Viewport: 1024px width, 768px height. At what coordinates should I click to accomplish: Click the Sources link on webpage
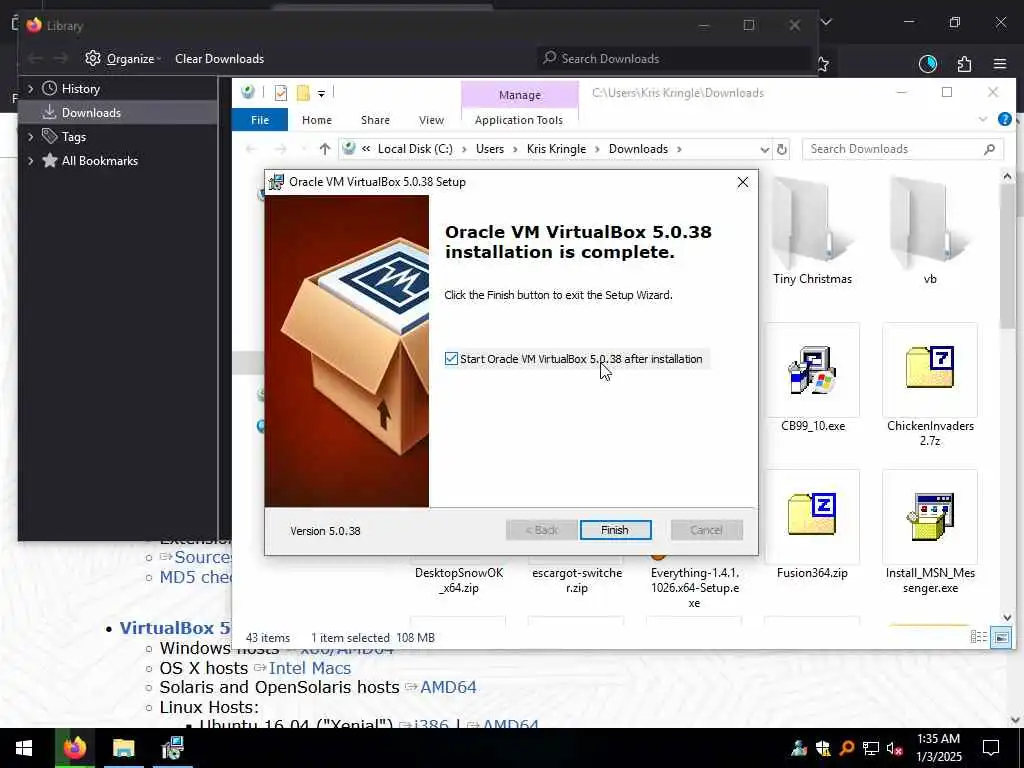[202, 557]
